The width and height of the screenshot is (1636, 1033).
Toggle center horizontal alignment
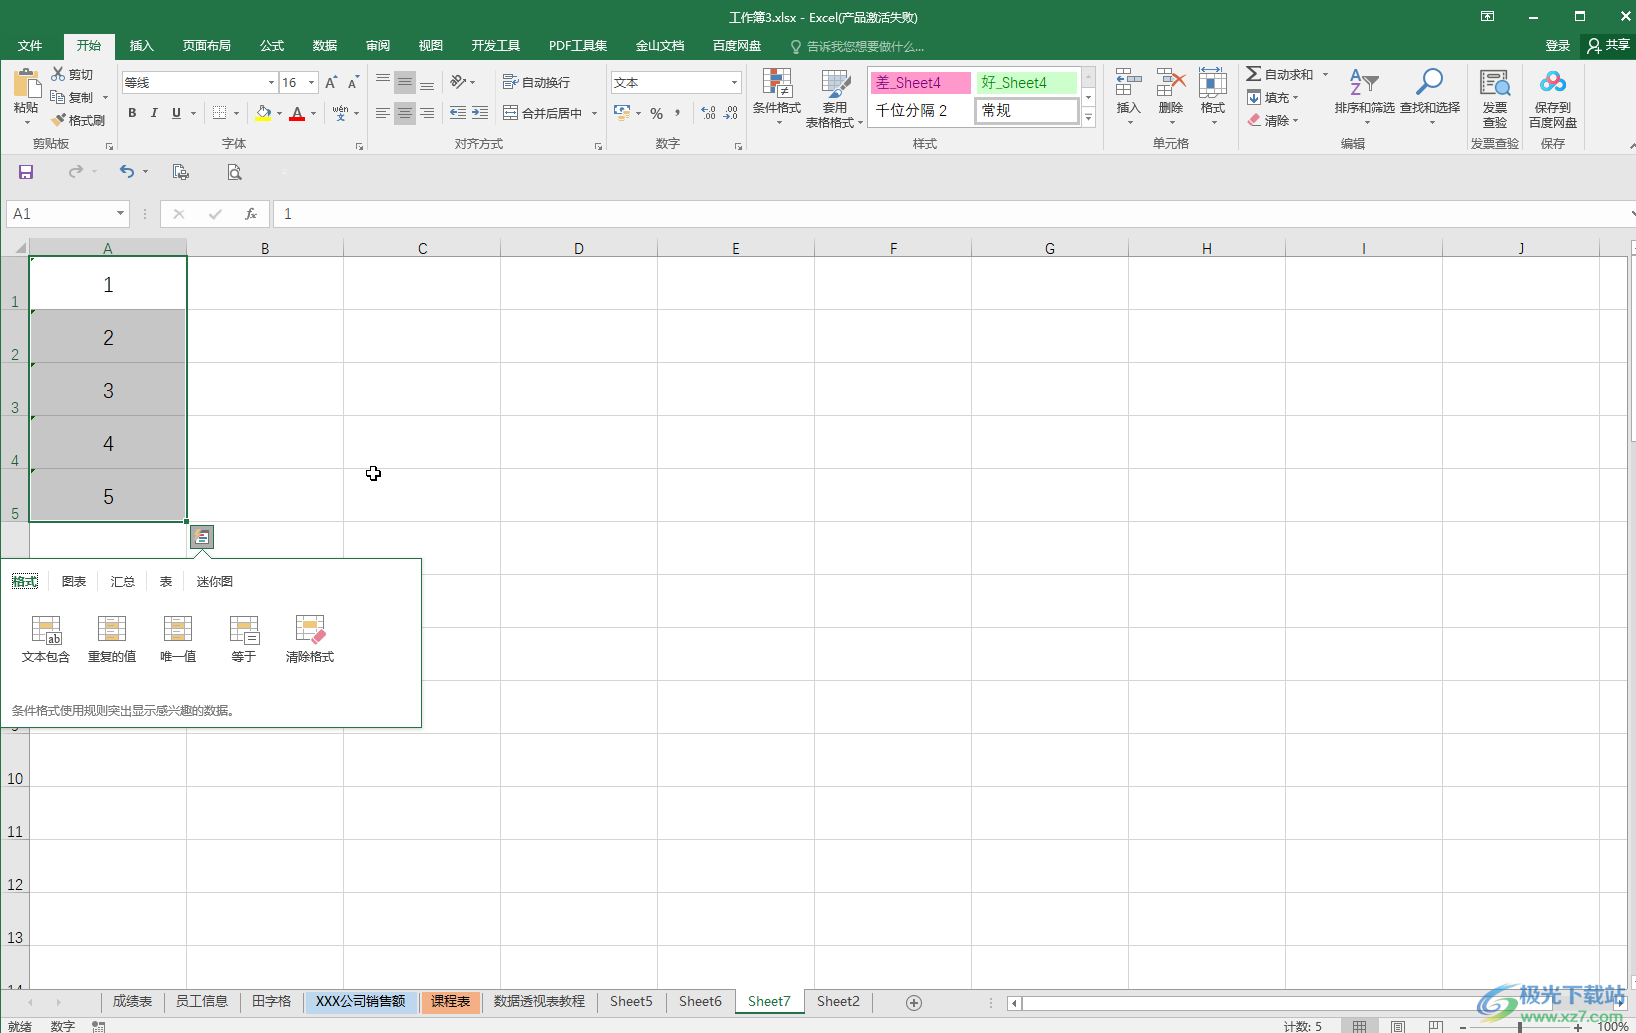[404, 113]
